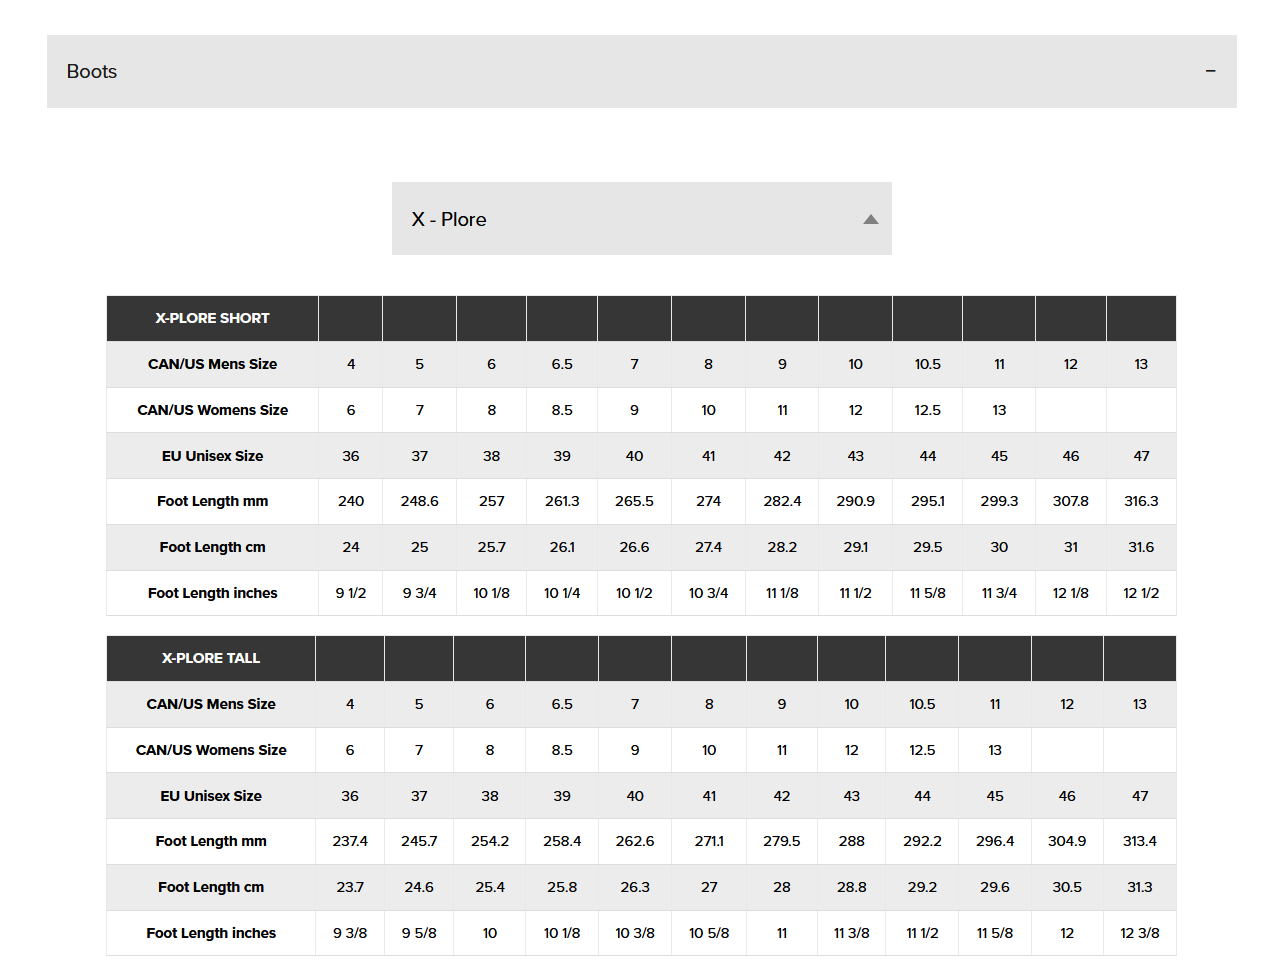The height and width of the screenshot is (968, 1288).
Task: Select Foot Length inches label in X-PLORE TALL table
Action: click(x=211, y=933)
